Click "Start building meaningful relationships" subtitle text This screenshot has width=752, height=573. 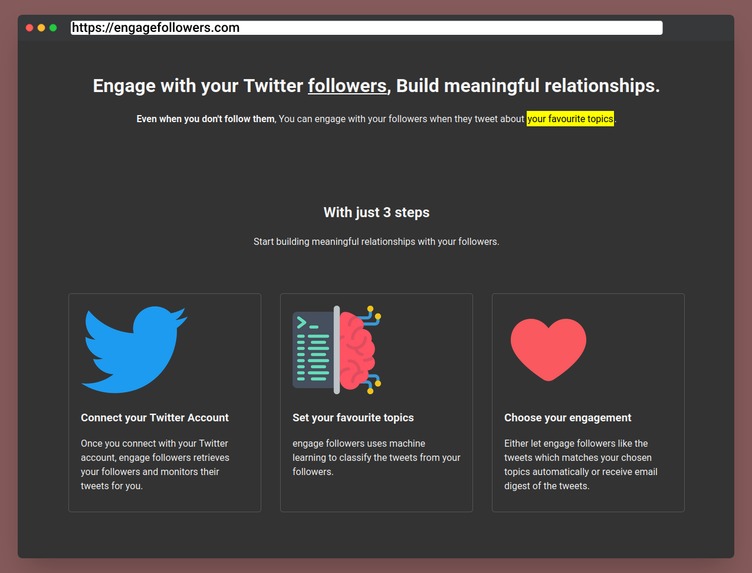[376, 242]
